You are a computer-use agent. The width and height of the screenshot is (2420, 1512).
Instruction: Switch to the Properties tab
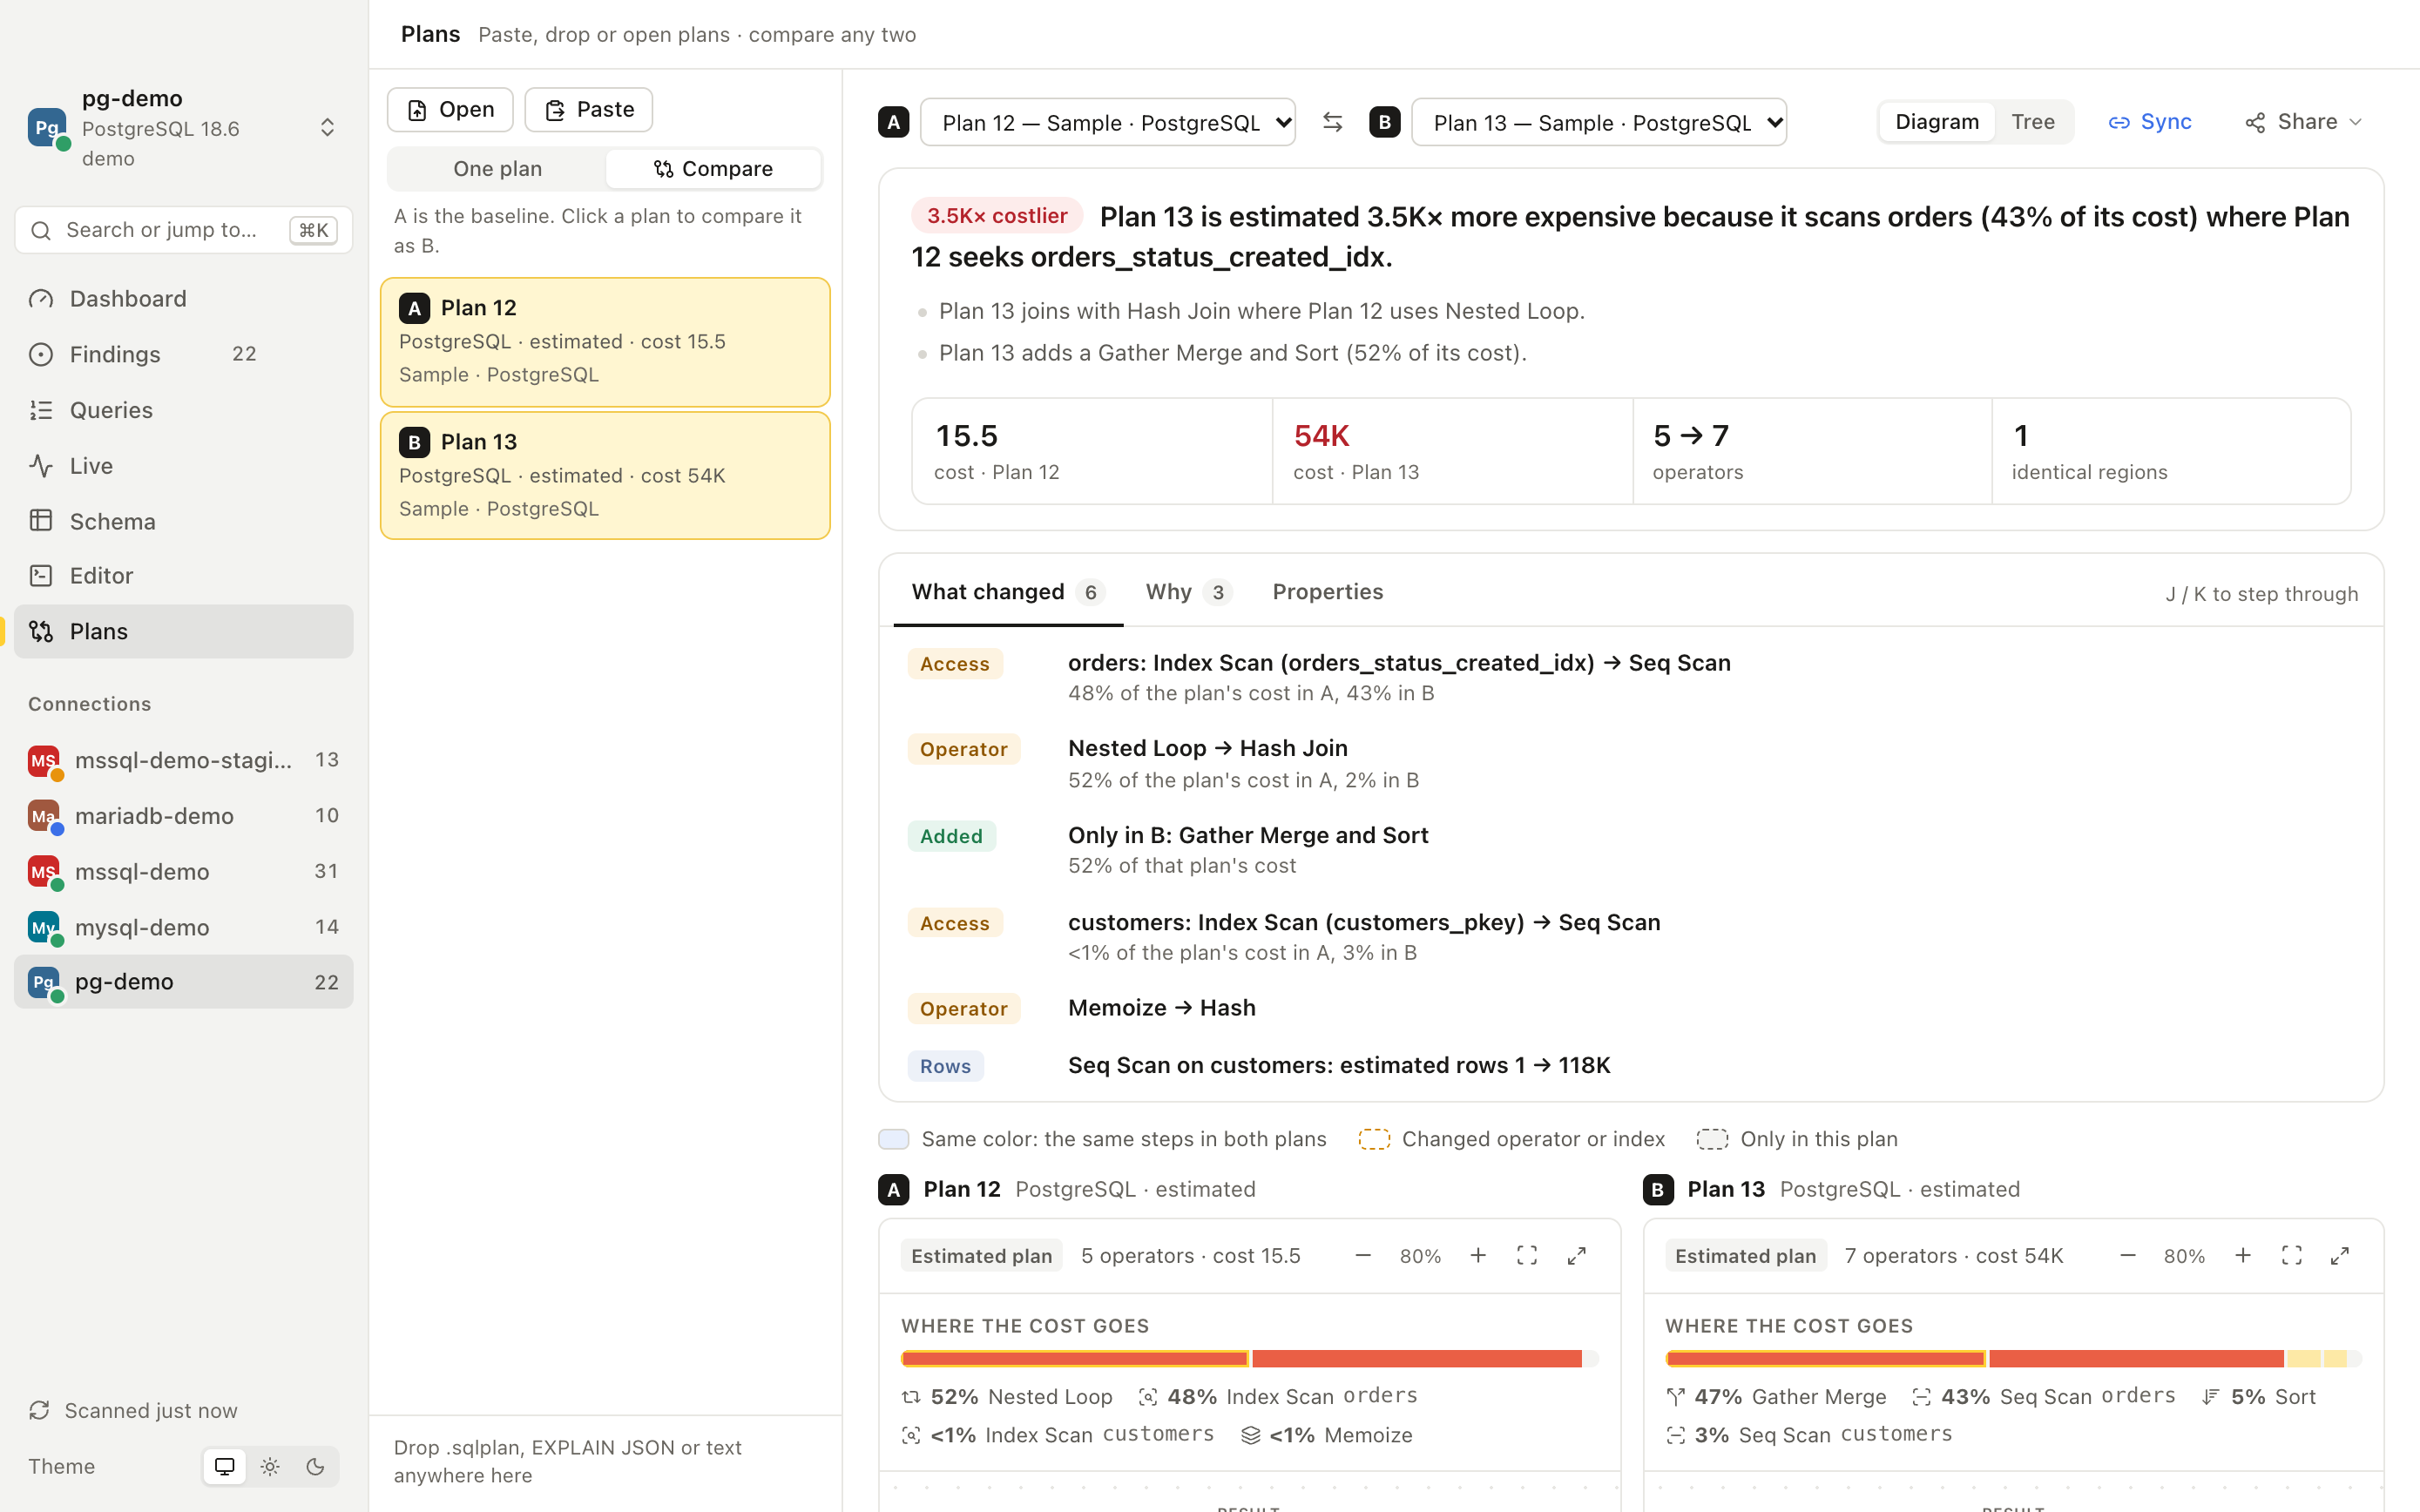coord(1327,592)
